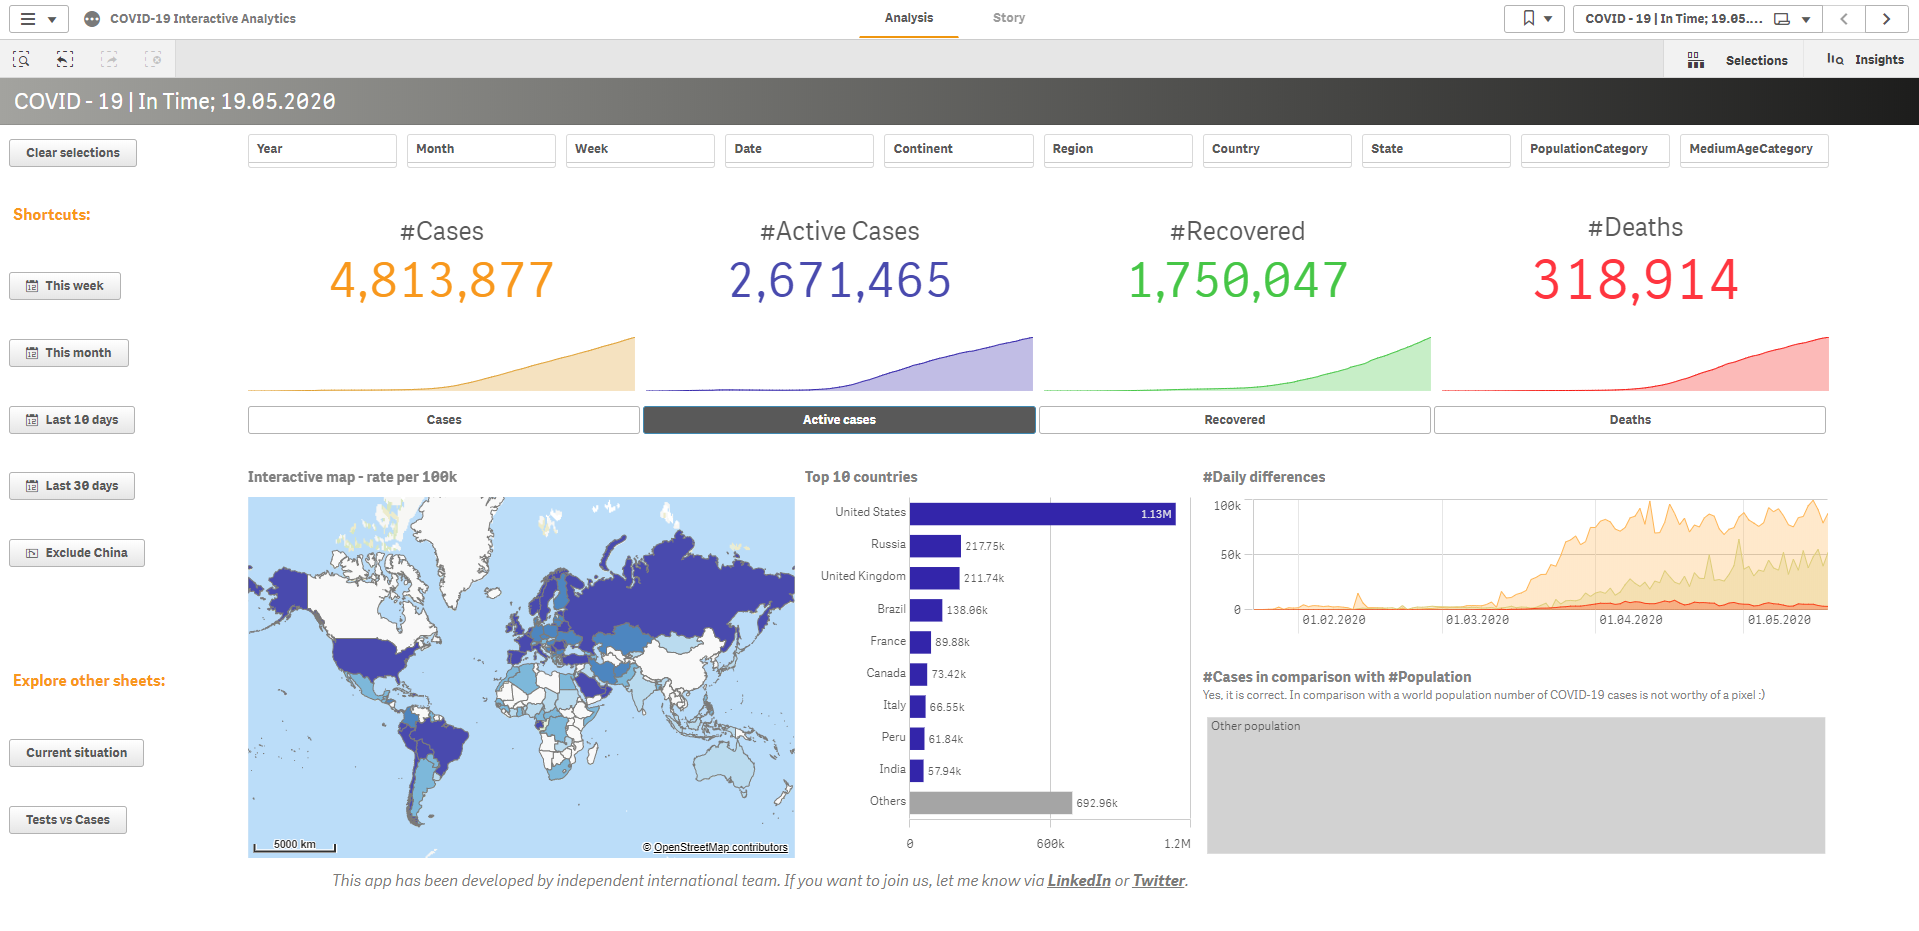
Task: Go to the previous sheet arrow
Action: point(1844,19)
